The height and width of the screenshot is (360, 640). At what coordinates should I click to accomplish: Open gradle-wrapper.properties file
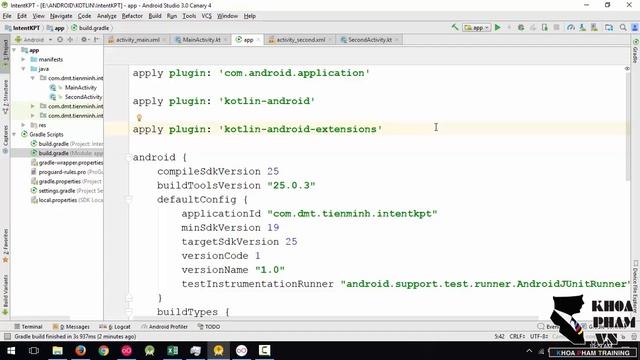pyautogui.click(x=67, y=162)
